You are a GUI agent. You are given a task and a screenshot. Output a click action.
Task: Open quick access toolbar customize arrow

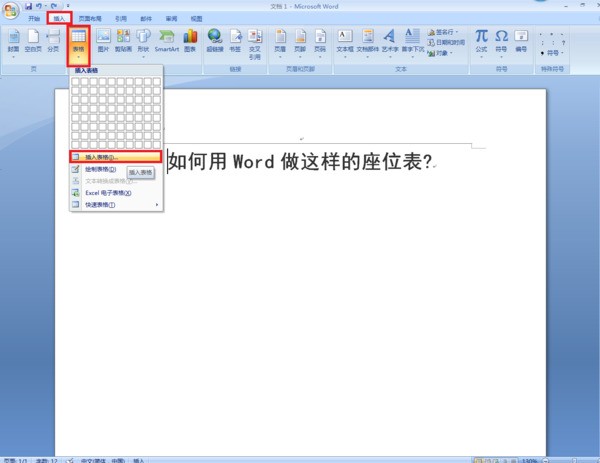point(68,6)
